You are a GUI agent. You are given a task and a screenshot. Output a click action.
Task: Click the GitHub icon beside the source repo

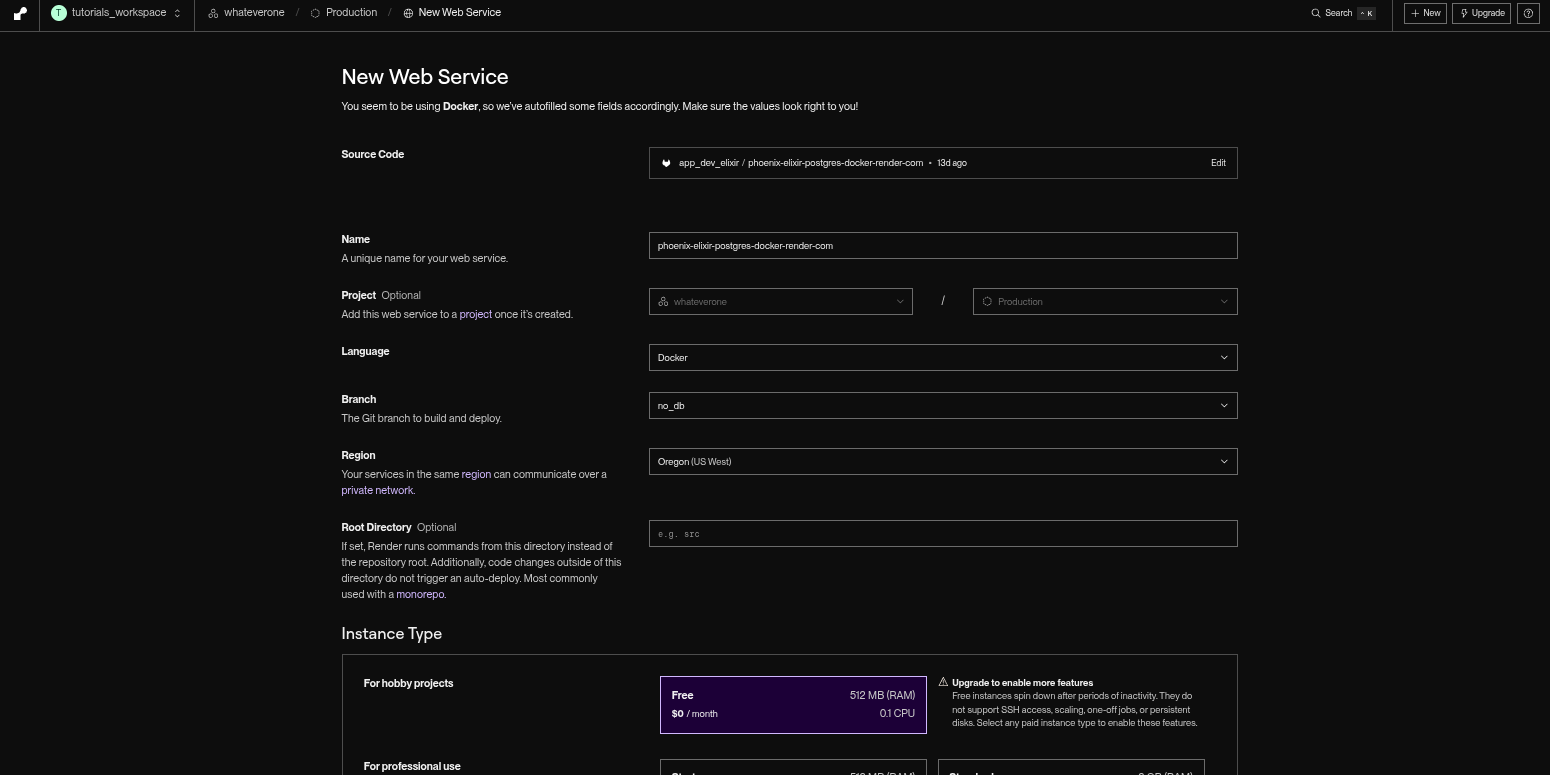tap(666, 162)
